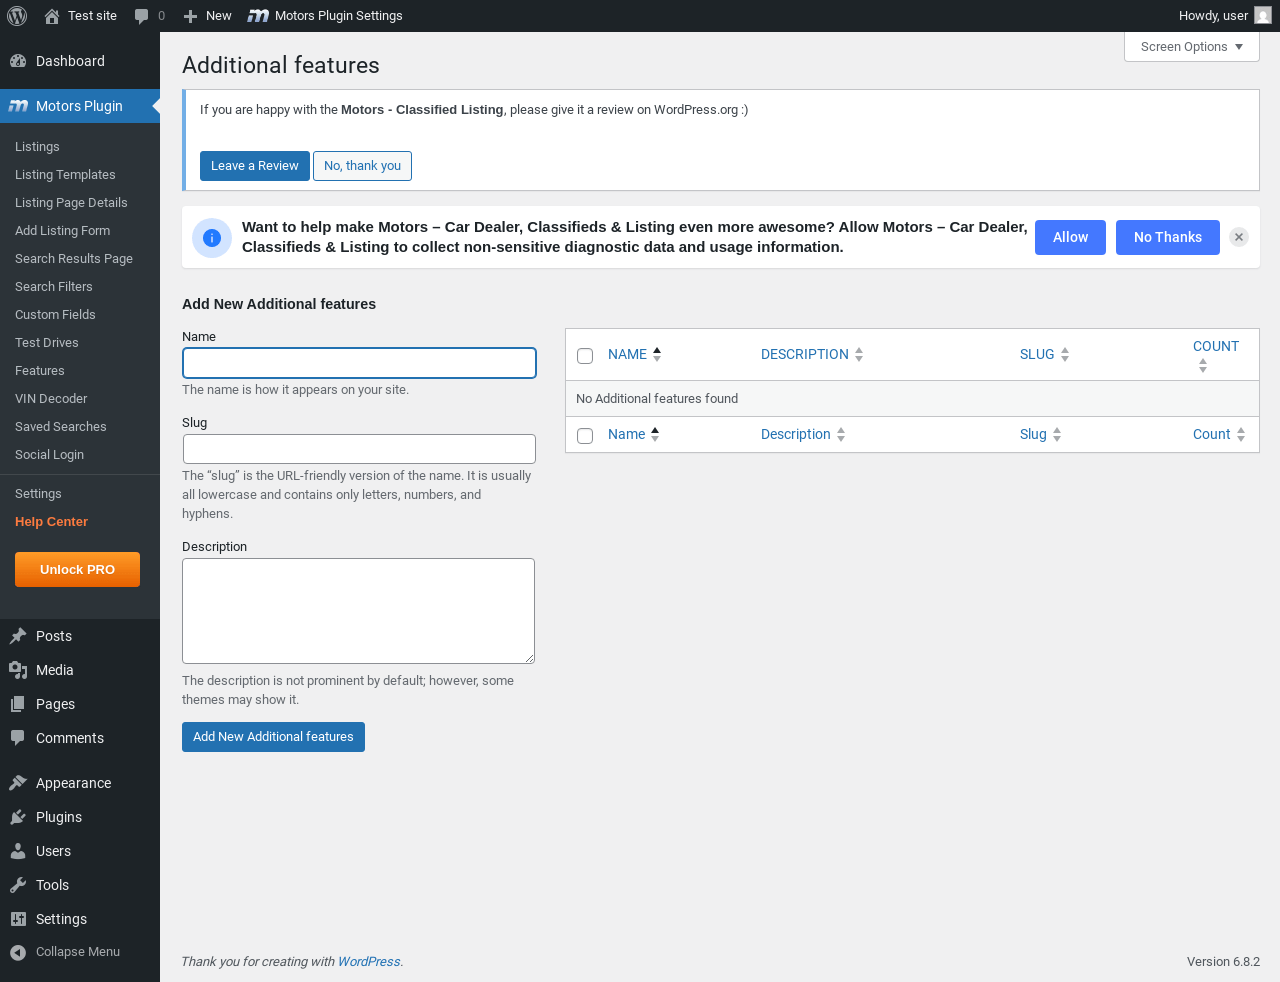The height and width of the screenshot is (982, 1280).
Task: Open Social Login menu item
Action: [49, 455]
